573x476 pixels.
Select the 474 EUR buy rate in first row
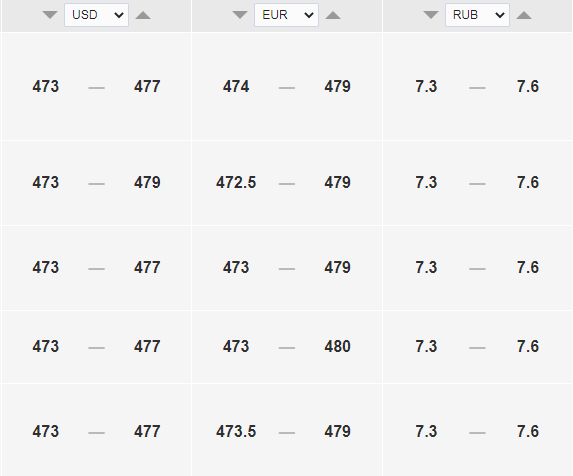tap(236, 87)
